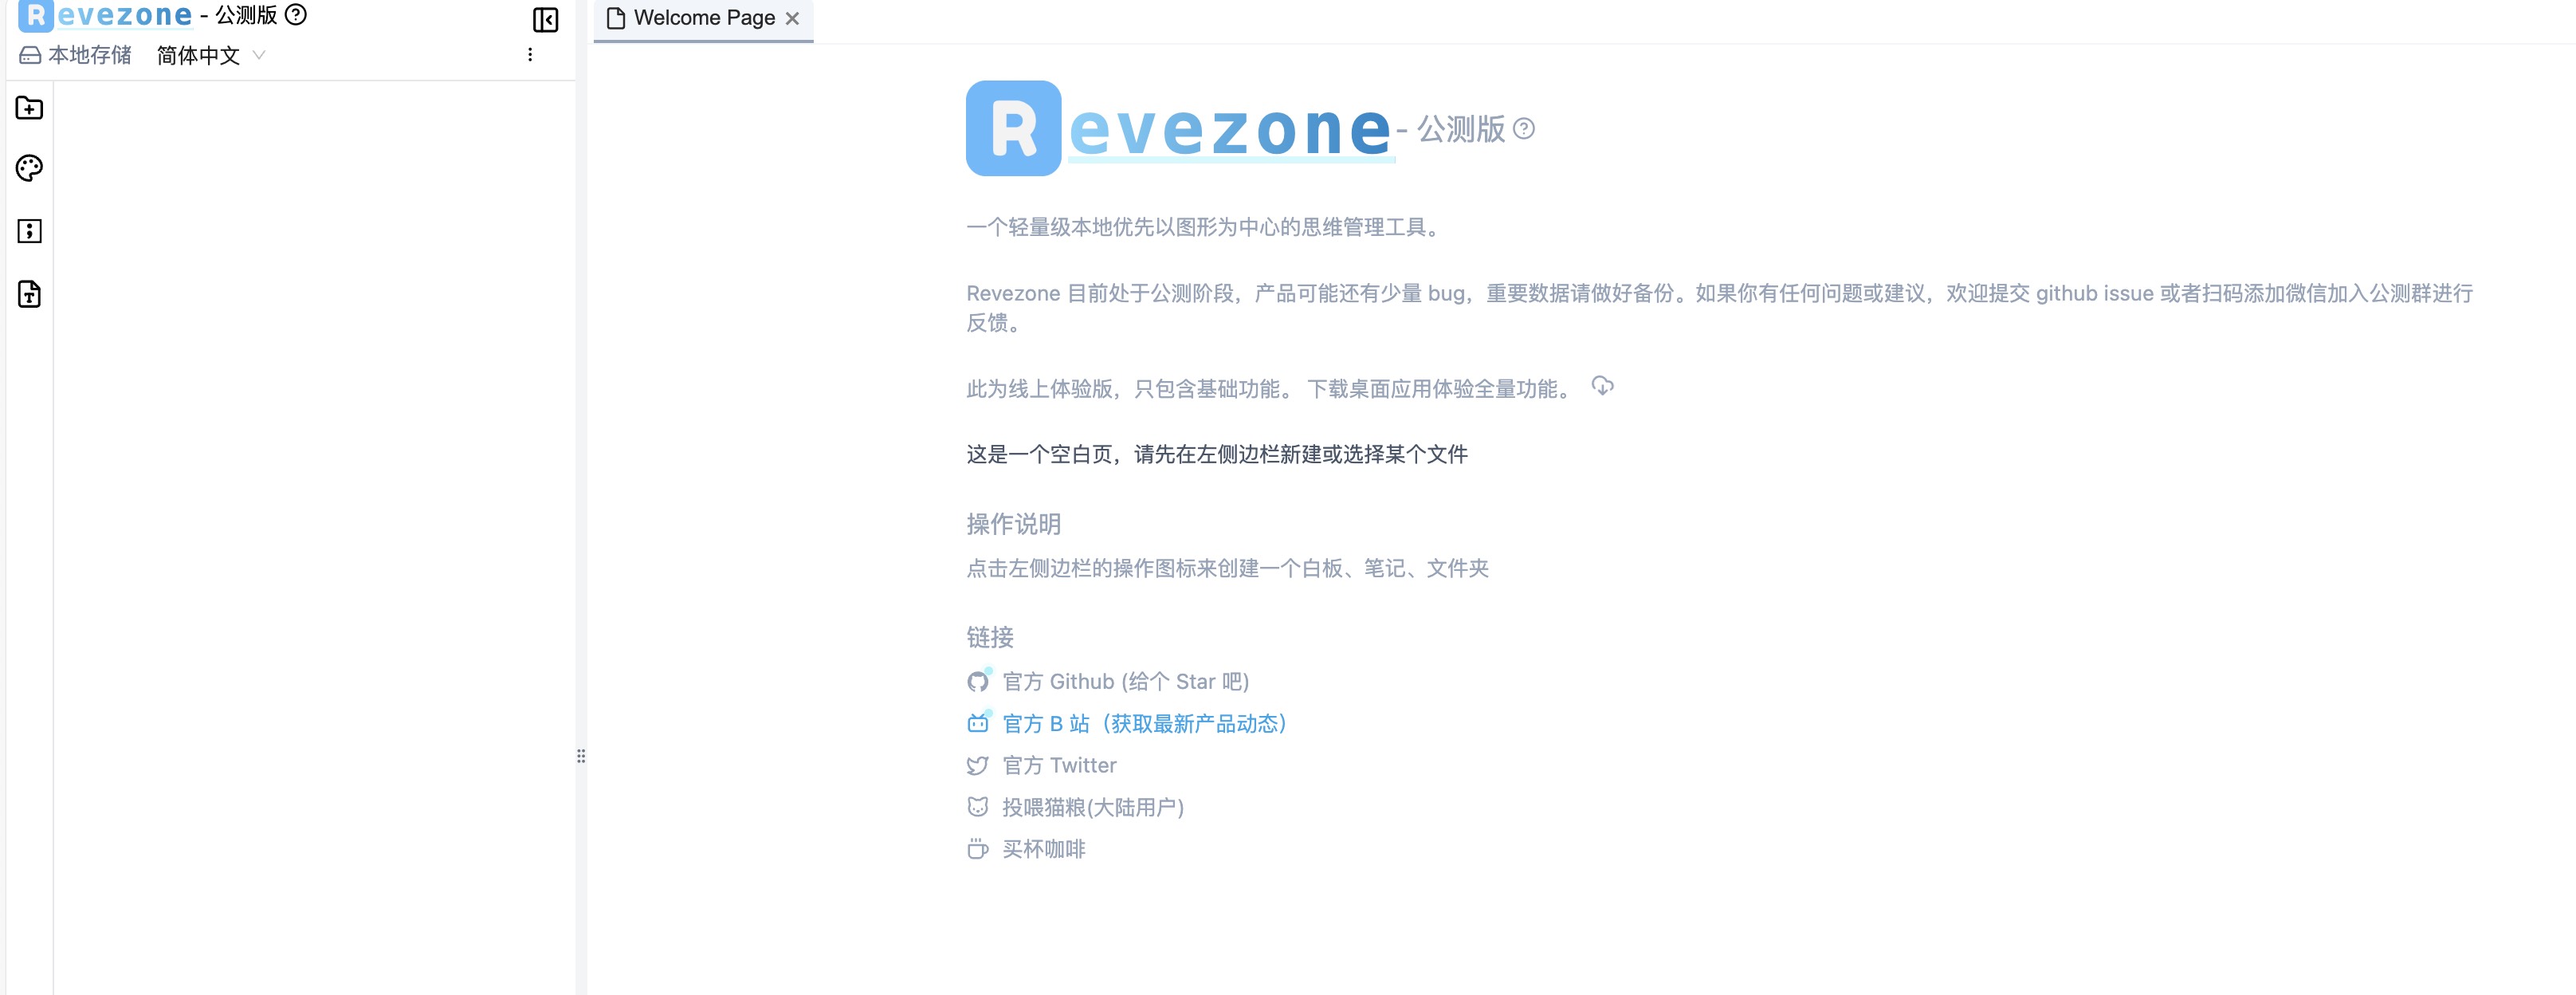Open the 简体中文 language dropdown

point(210,56)
